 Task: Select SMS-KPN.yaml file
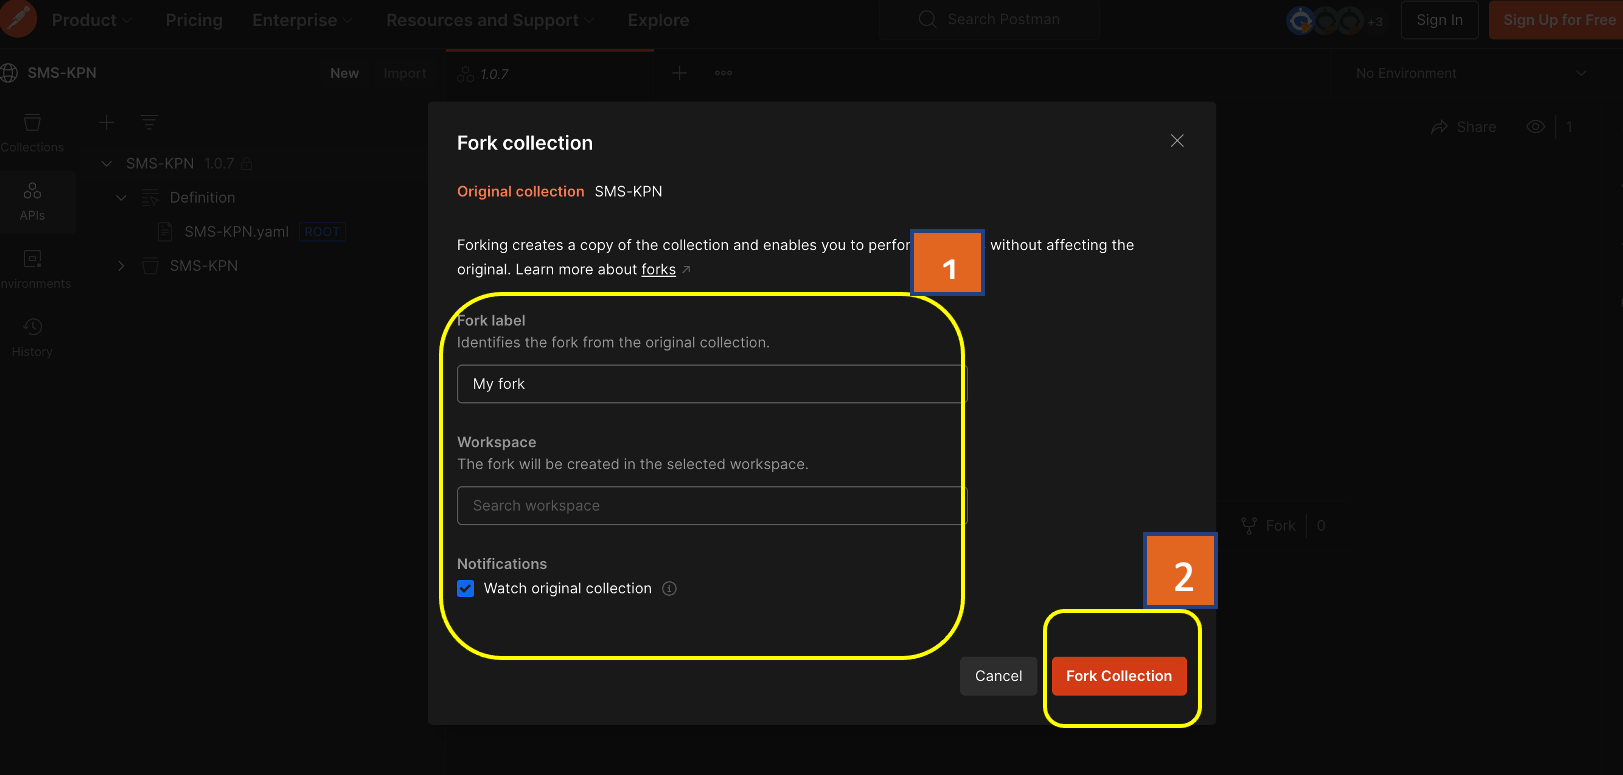236,231
